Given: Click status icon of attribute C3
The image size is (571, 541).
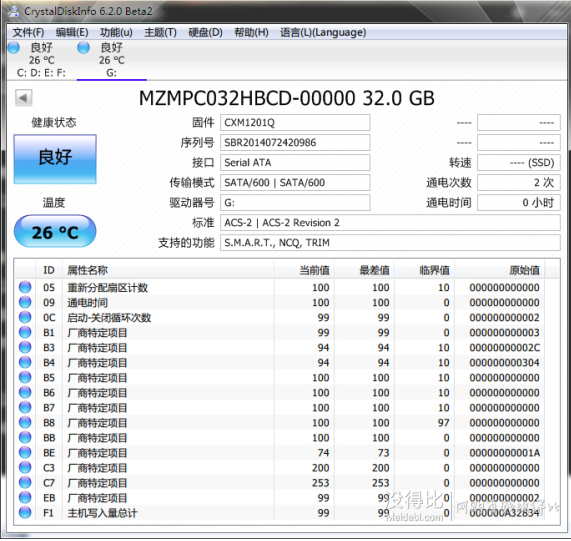Looking at the screenshot, I should pyautogui.click(x=25, y=467).
